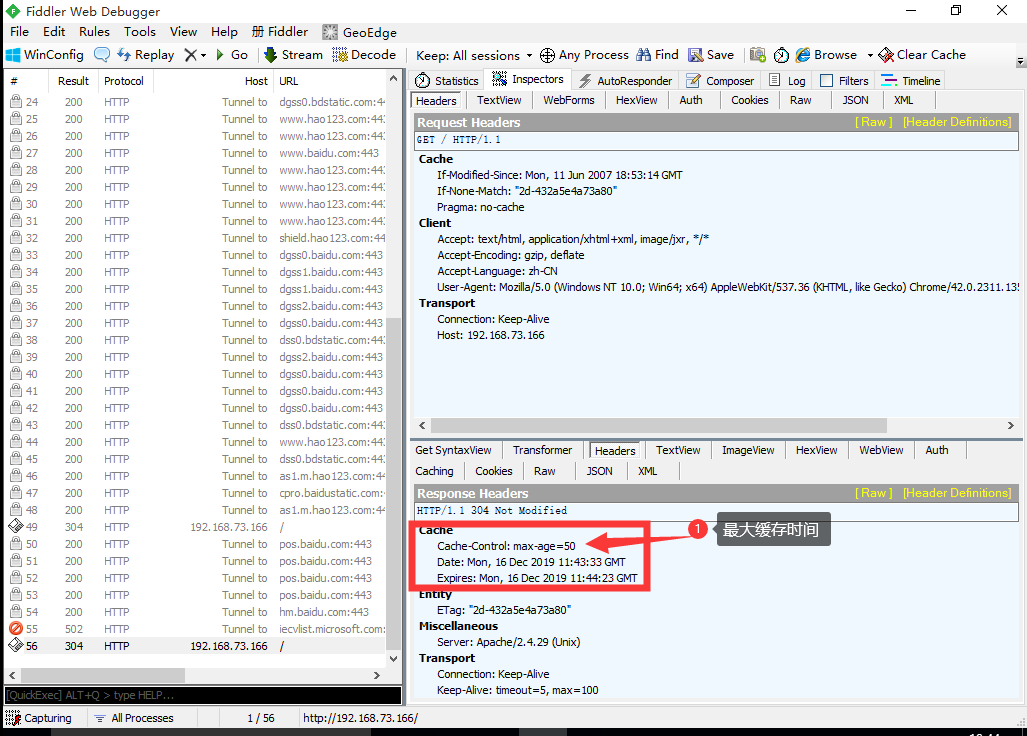Click the Fiddler menu item
This screenshot has height=736, width=1027.
(x=280, y=31)
